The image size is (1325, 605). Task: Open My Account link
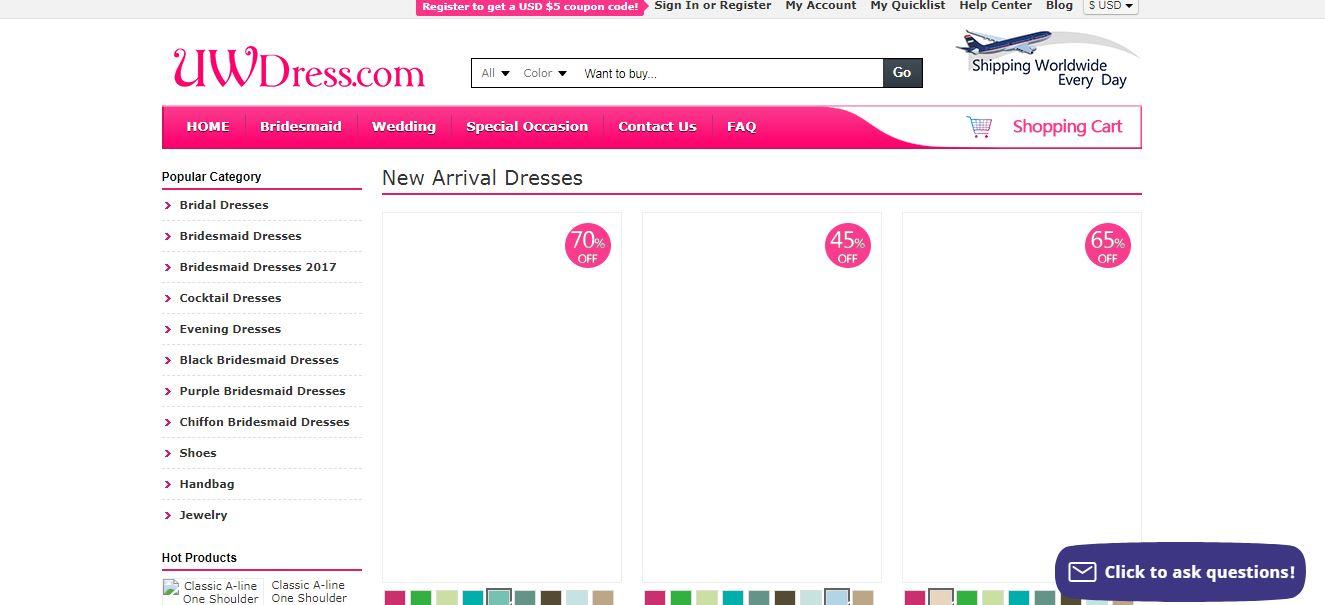tap(821, 6)
